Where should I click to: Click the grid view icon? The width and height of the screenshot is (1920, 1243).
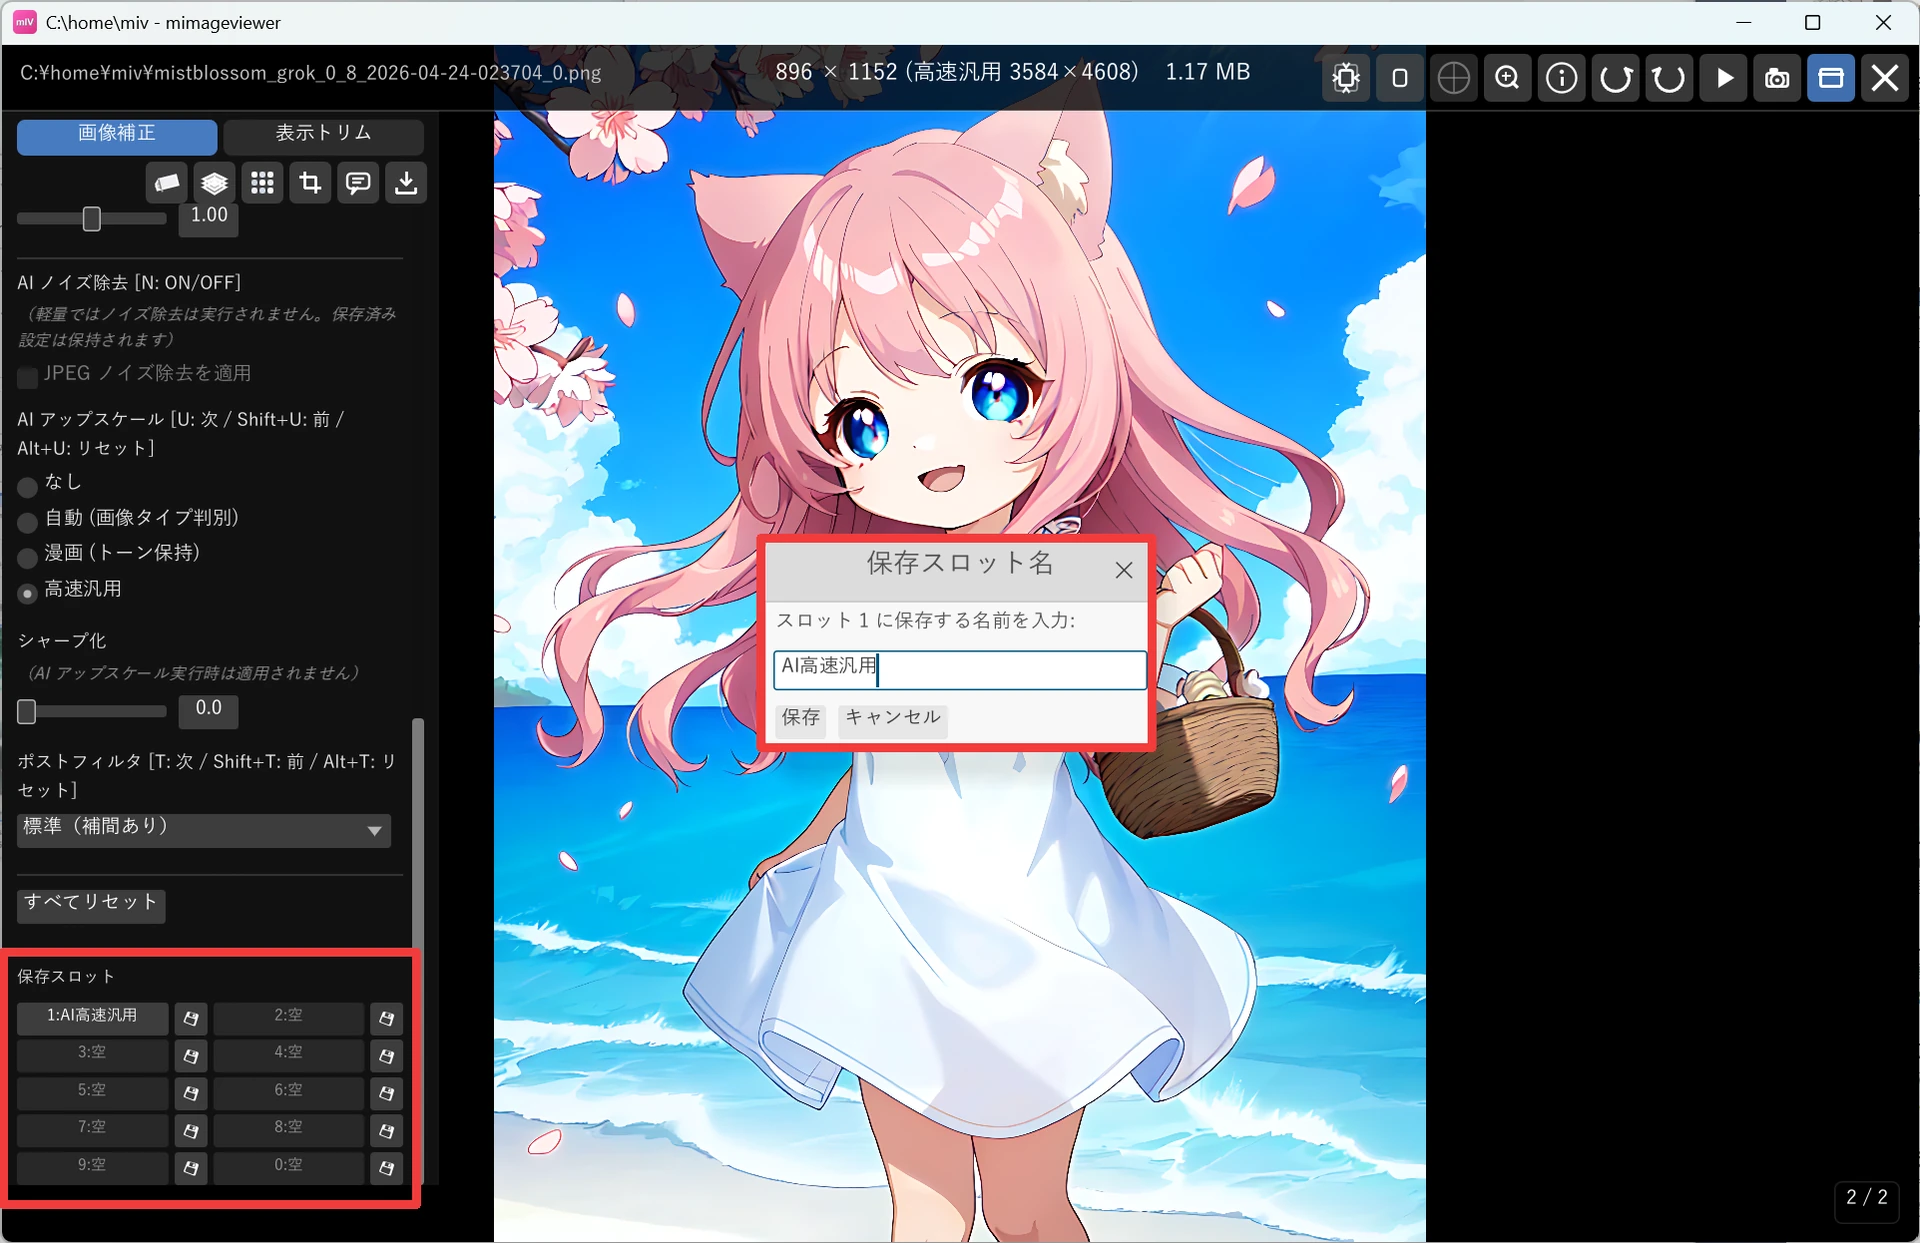(x=262, y=183)
